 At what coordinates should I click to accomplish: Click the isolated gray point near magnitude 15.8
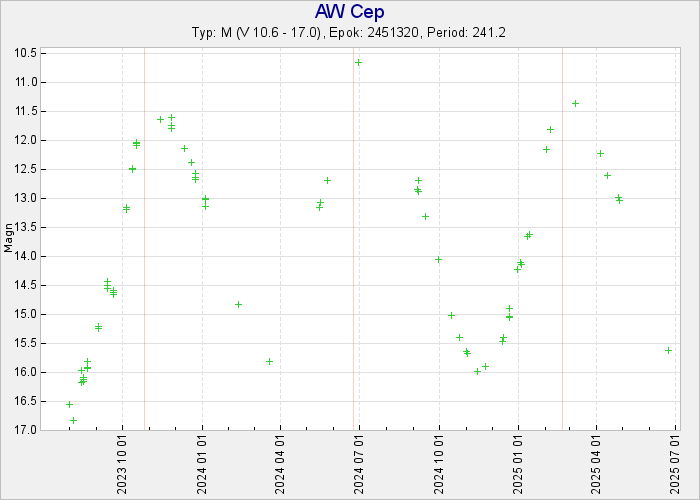click(269, 361)
